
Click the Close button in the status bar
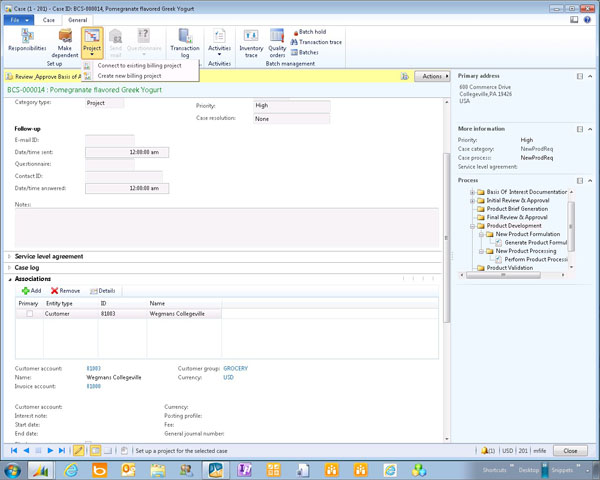click(x=569, y=451)
